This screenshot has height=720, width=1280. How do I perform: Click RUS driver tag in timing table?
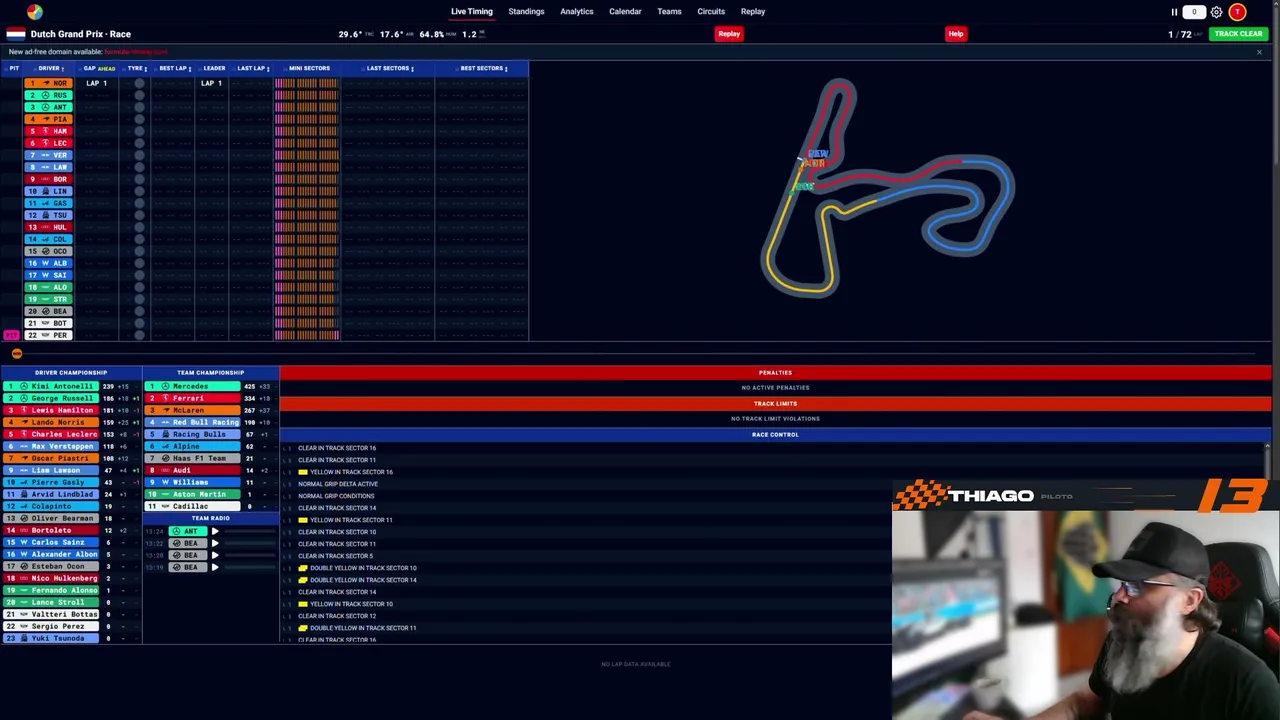point(47,95)
